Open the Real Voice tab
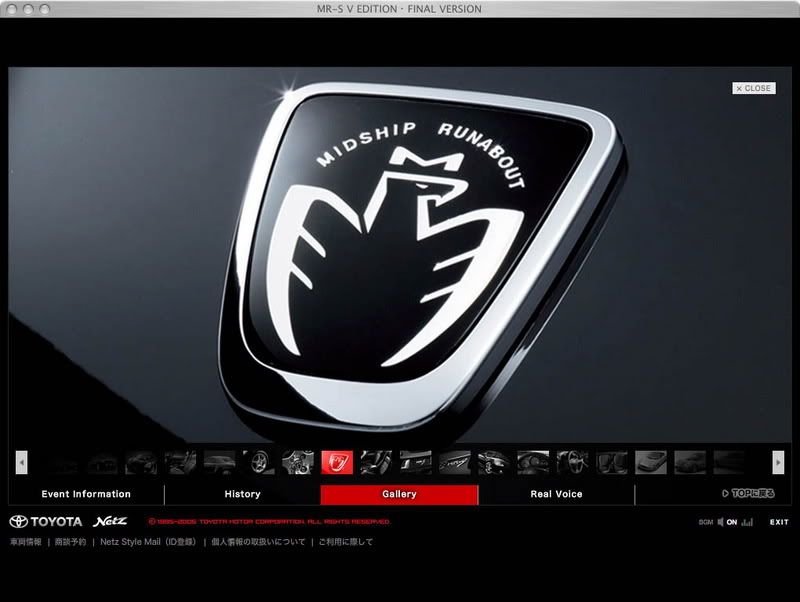The image size is (800, 602). tap(556, 494)
